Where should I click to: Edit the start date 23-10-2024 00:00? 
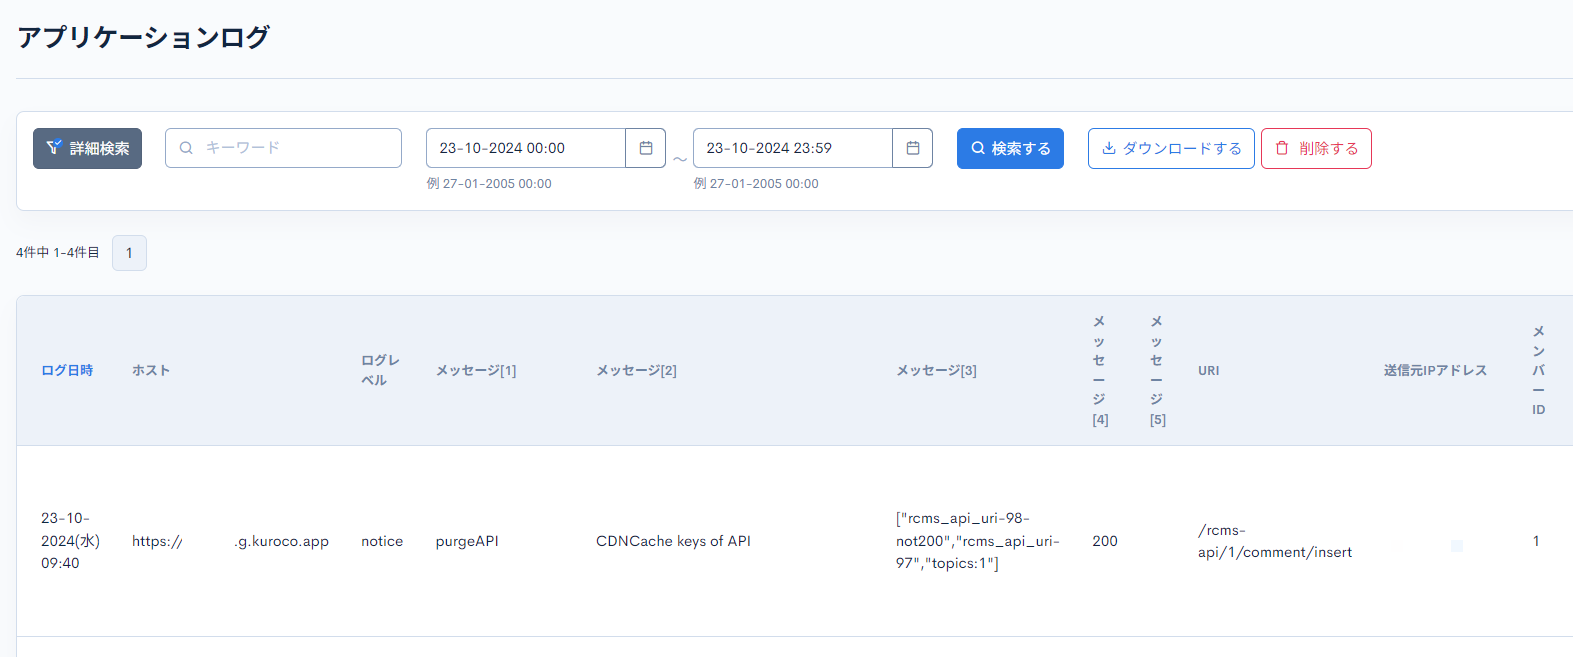526,148
